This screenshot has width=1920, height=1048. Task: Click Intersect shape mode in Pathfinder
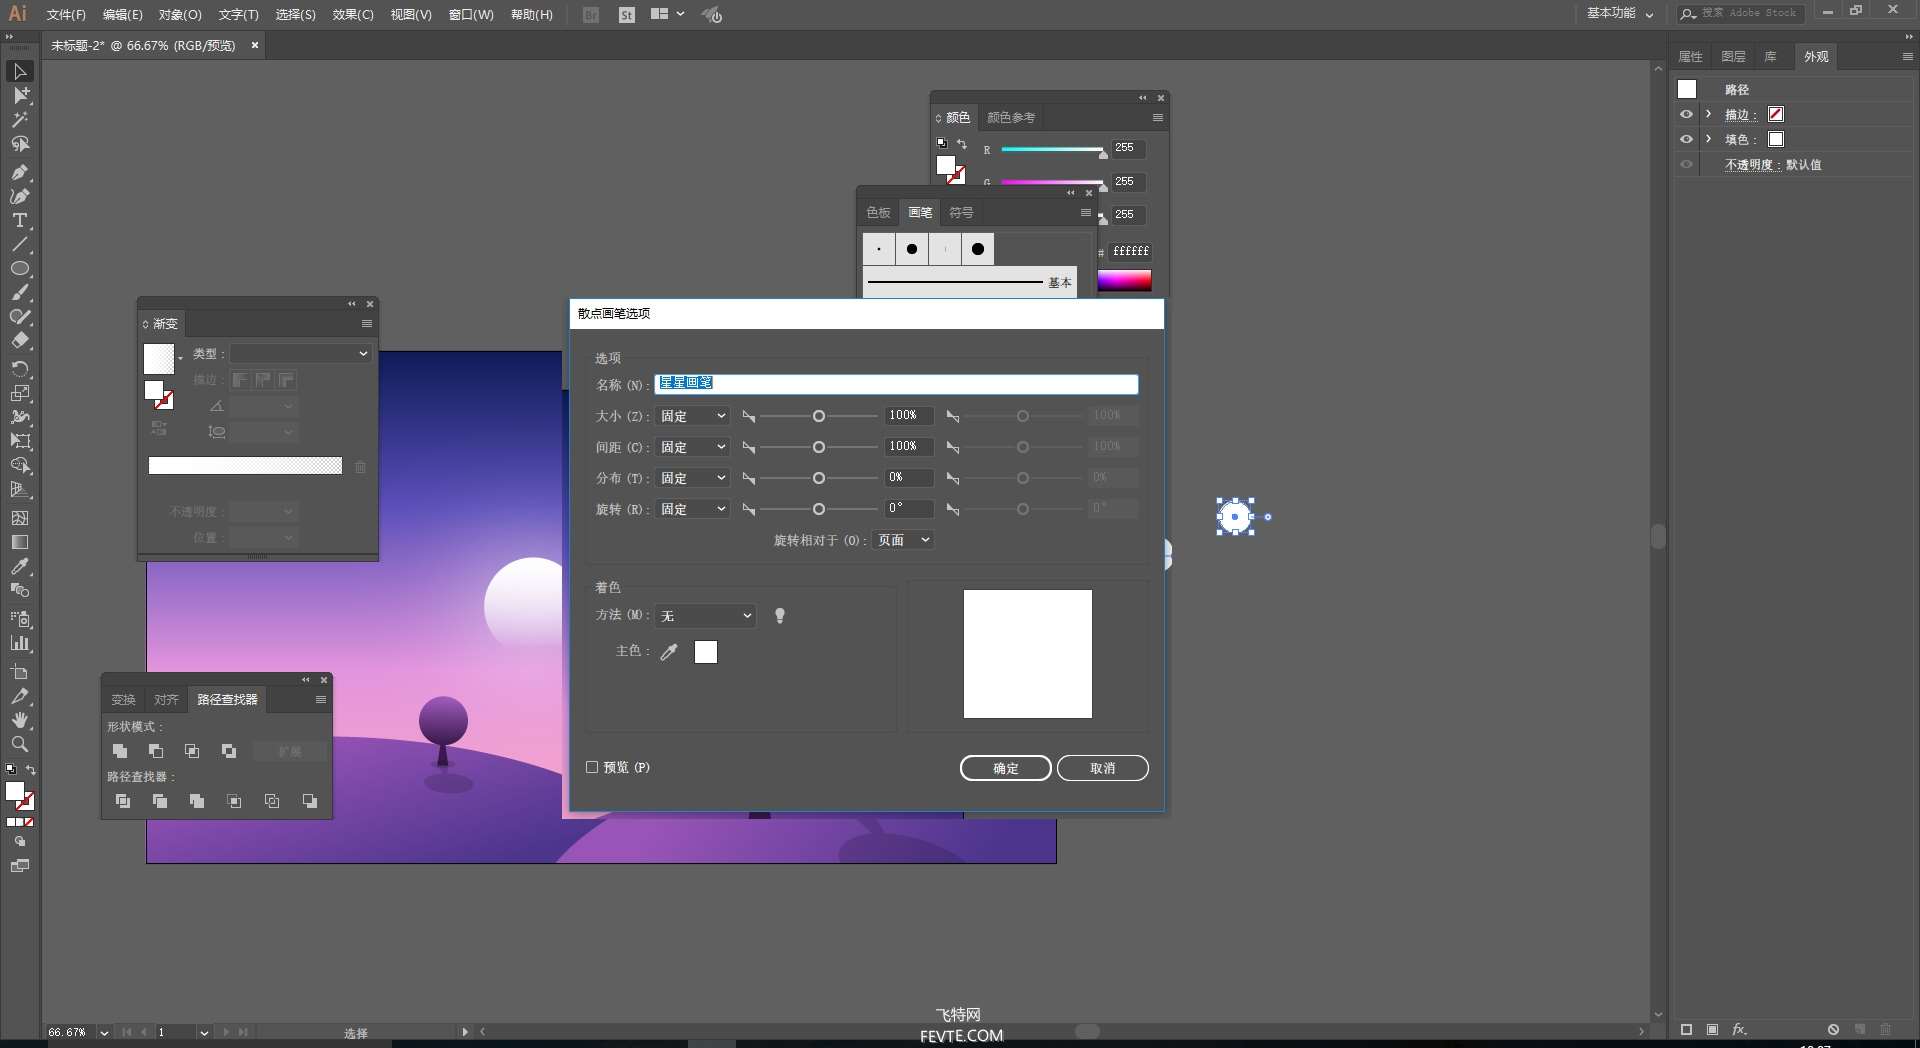192,751
